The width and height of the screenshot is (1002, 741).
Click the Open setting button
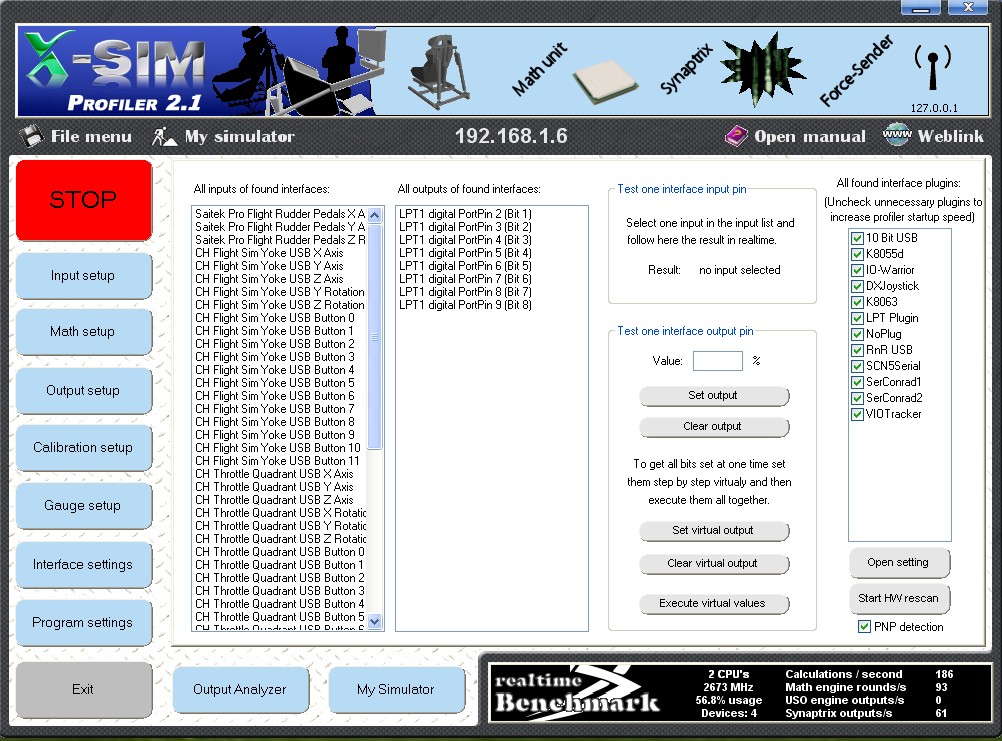898,562
